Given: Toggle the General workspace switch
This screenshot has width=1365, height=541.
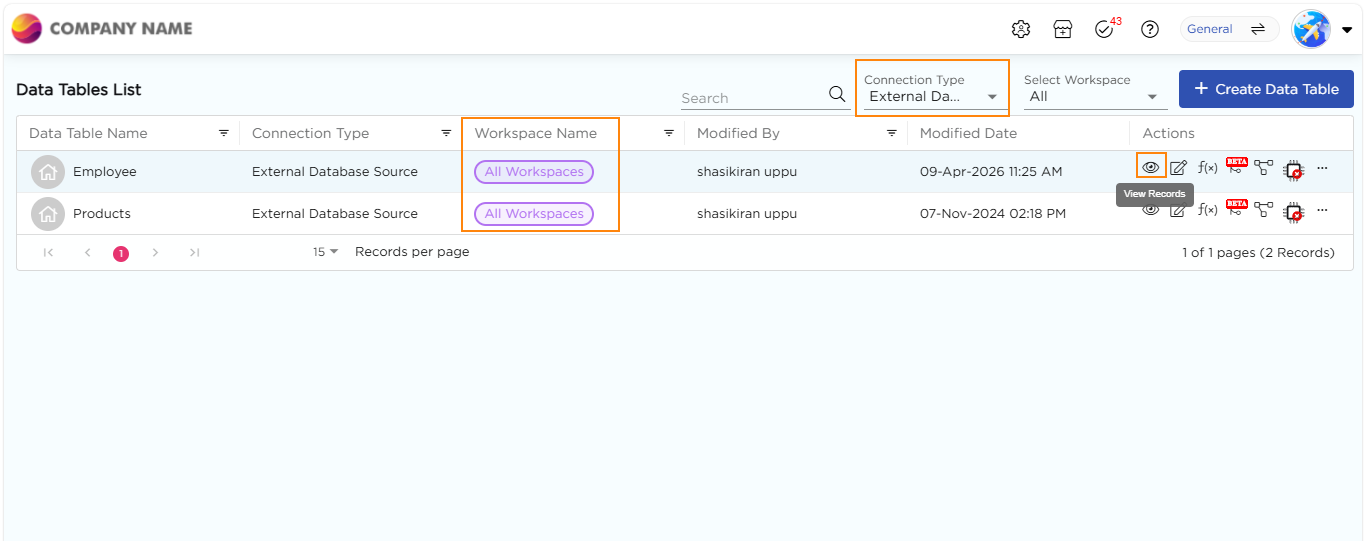Looking at the screenshot, I should point(1258,30).
